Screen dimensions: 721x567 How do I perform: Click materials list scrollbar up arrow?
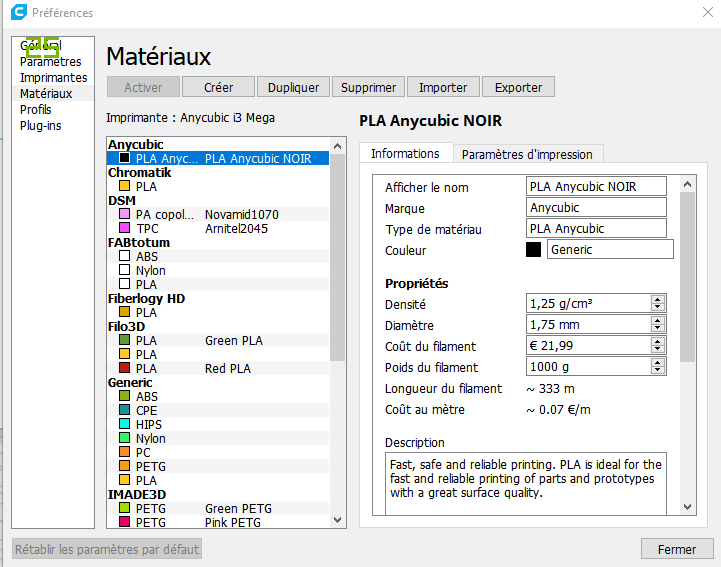tap(338, 146)
